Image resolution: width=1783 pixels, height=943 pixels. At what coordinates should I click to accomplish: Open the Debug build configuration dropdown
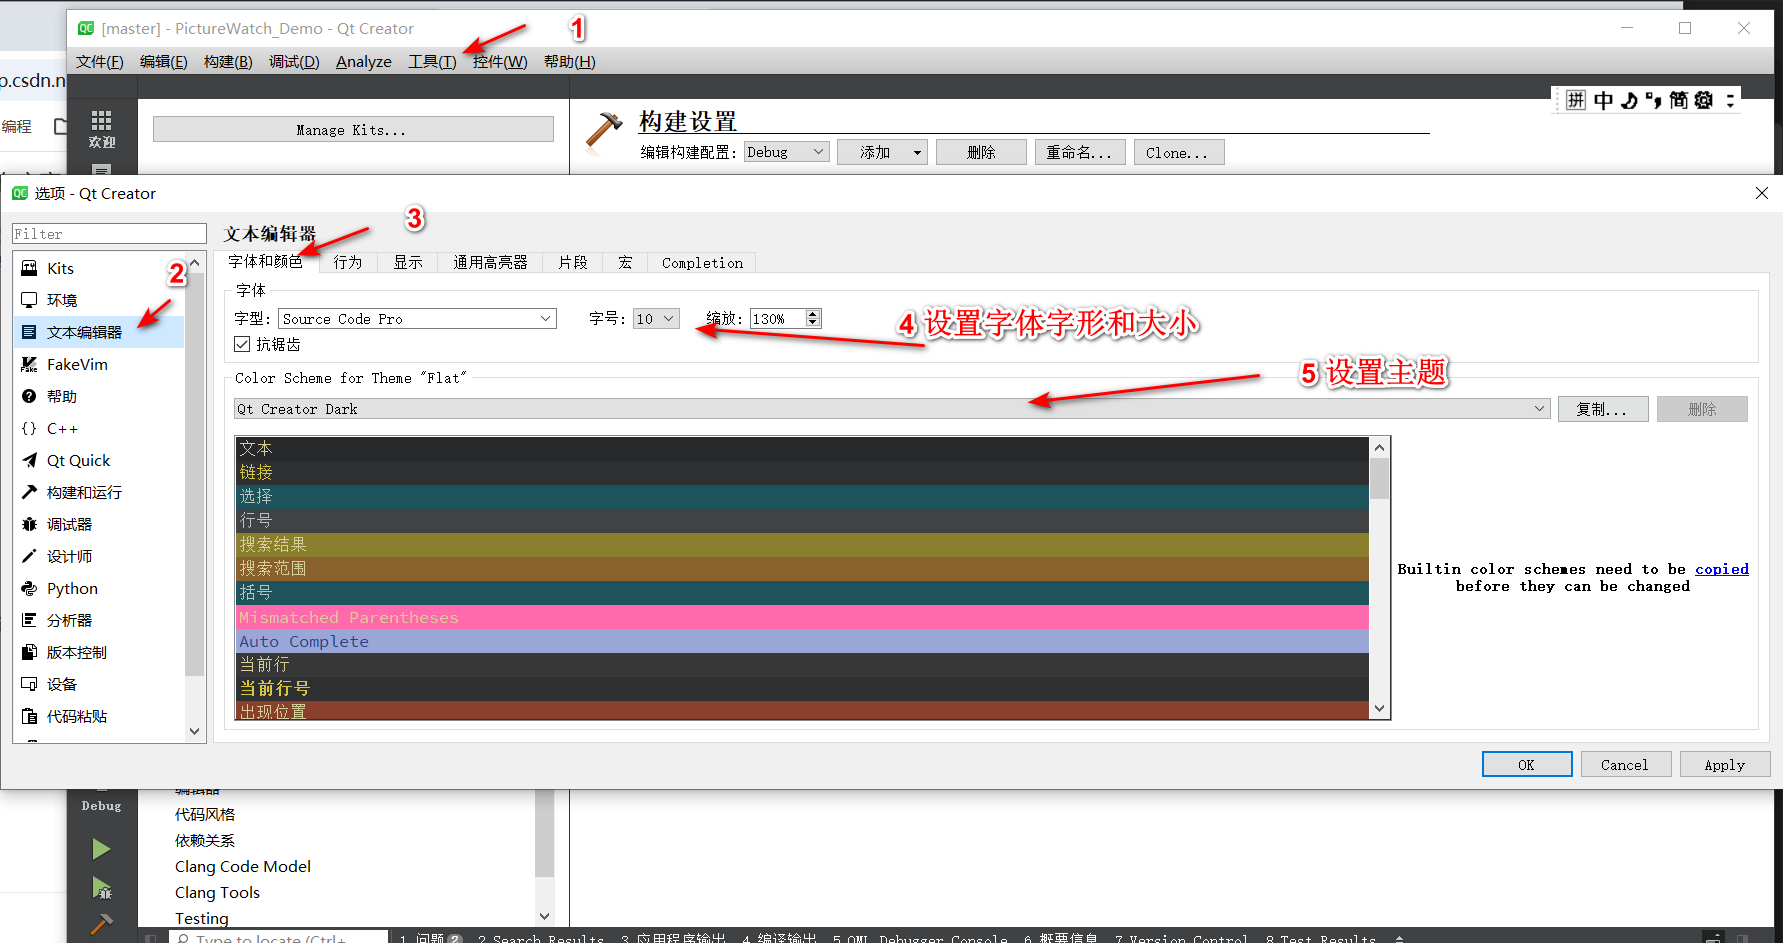point(787,152)
